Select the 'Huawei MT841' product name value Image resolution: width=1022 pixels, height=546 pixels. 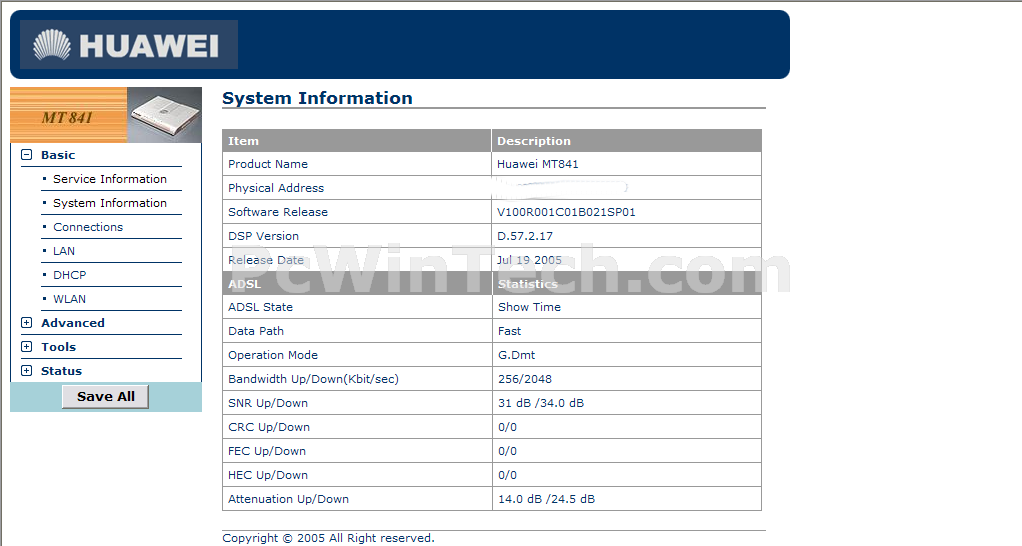pyautogui.click(x=538, y=164)
